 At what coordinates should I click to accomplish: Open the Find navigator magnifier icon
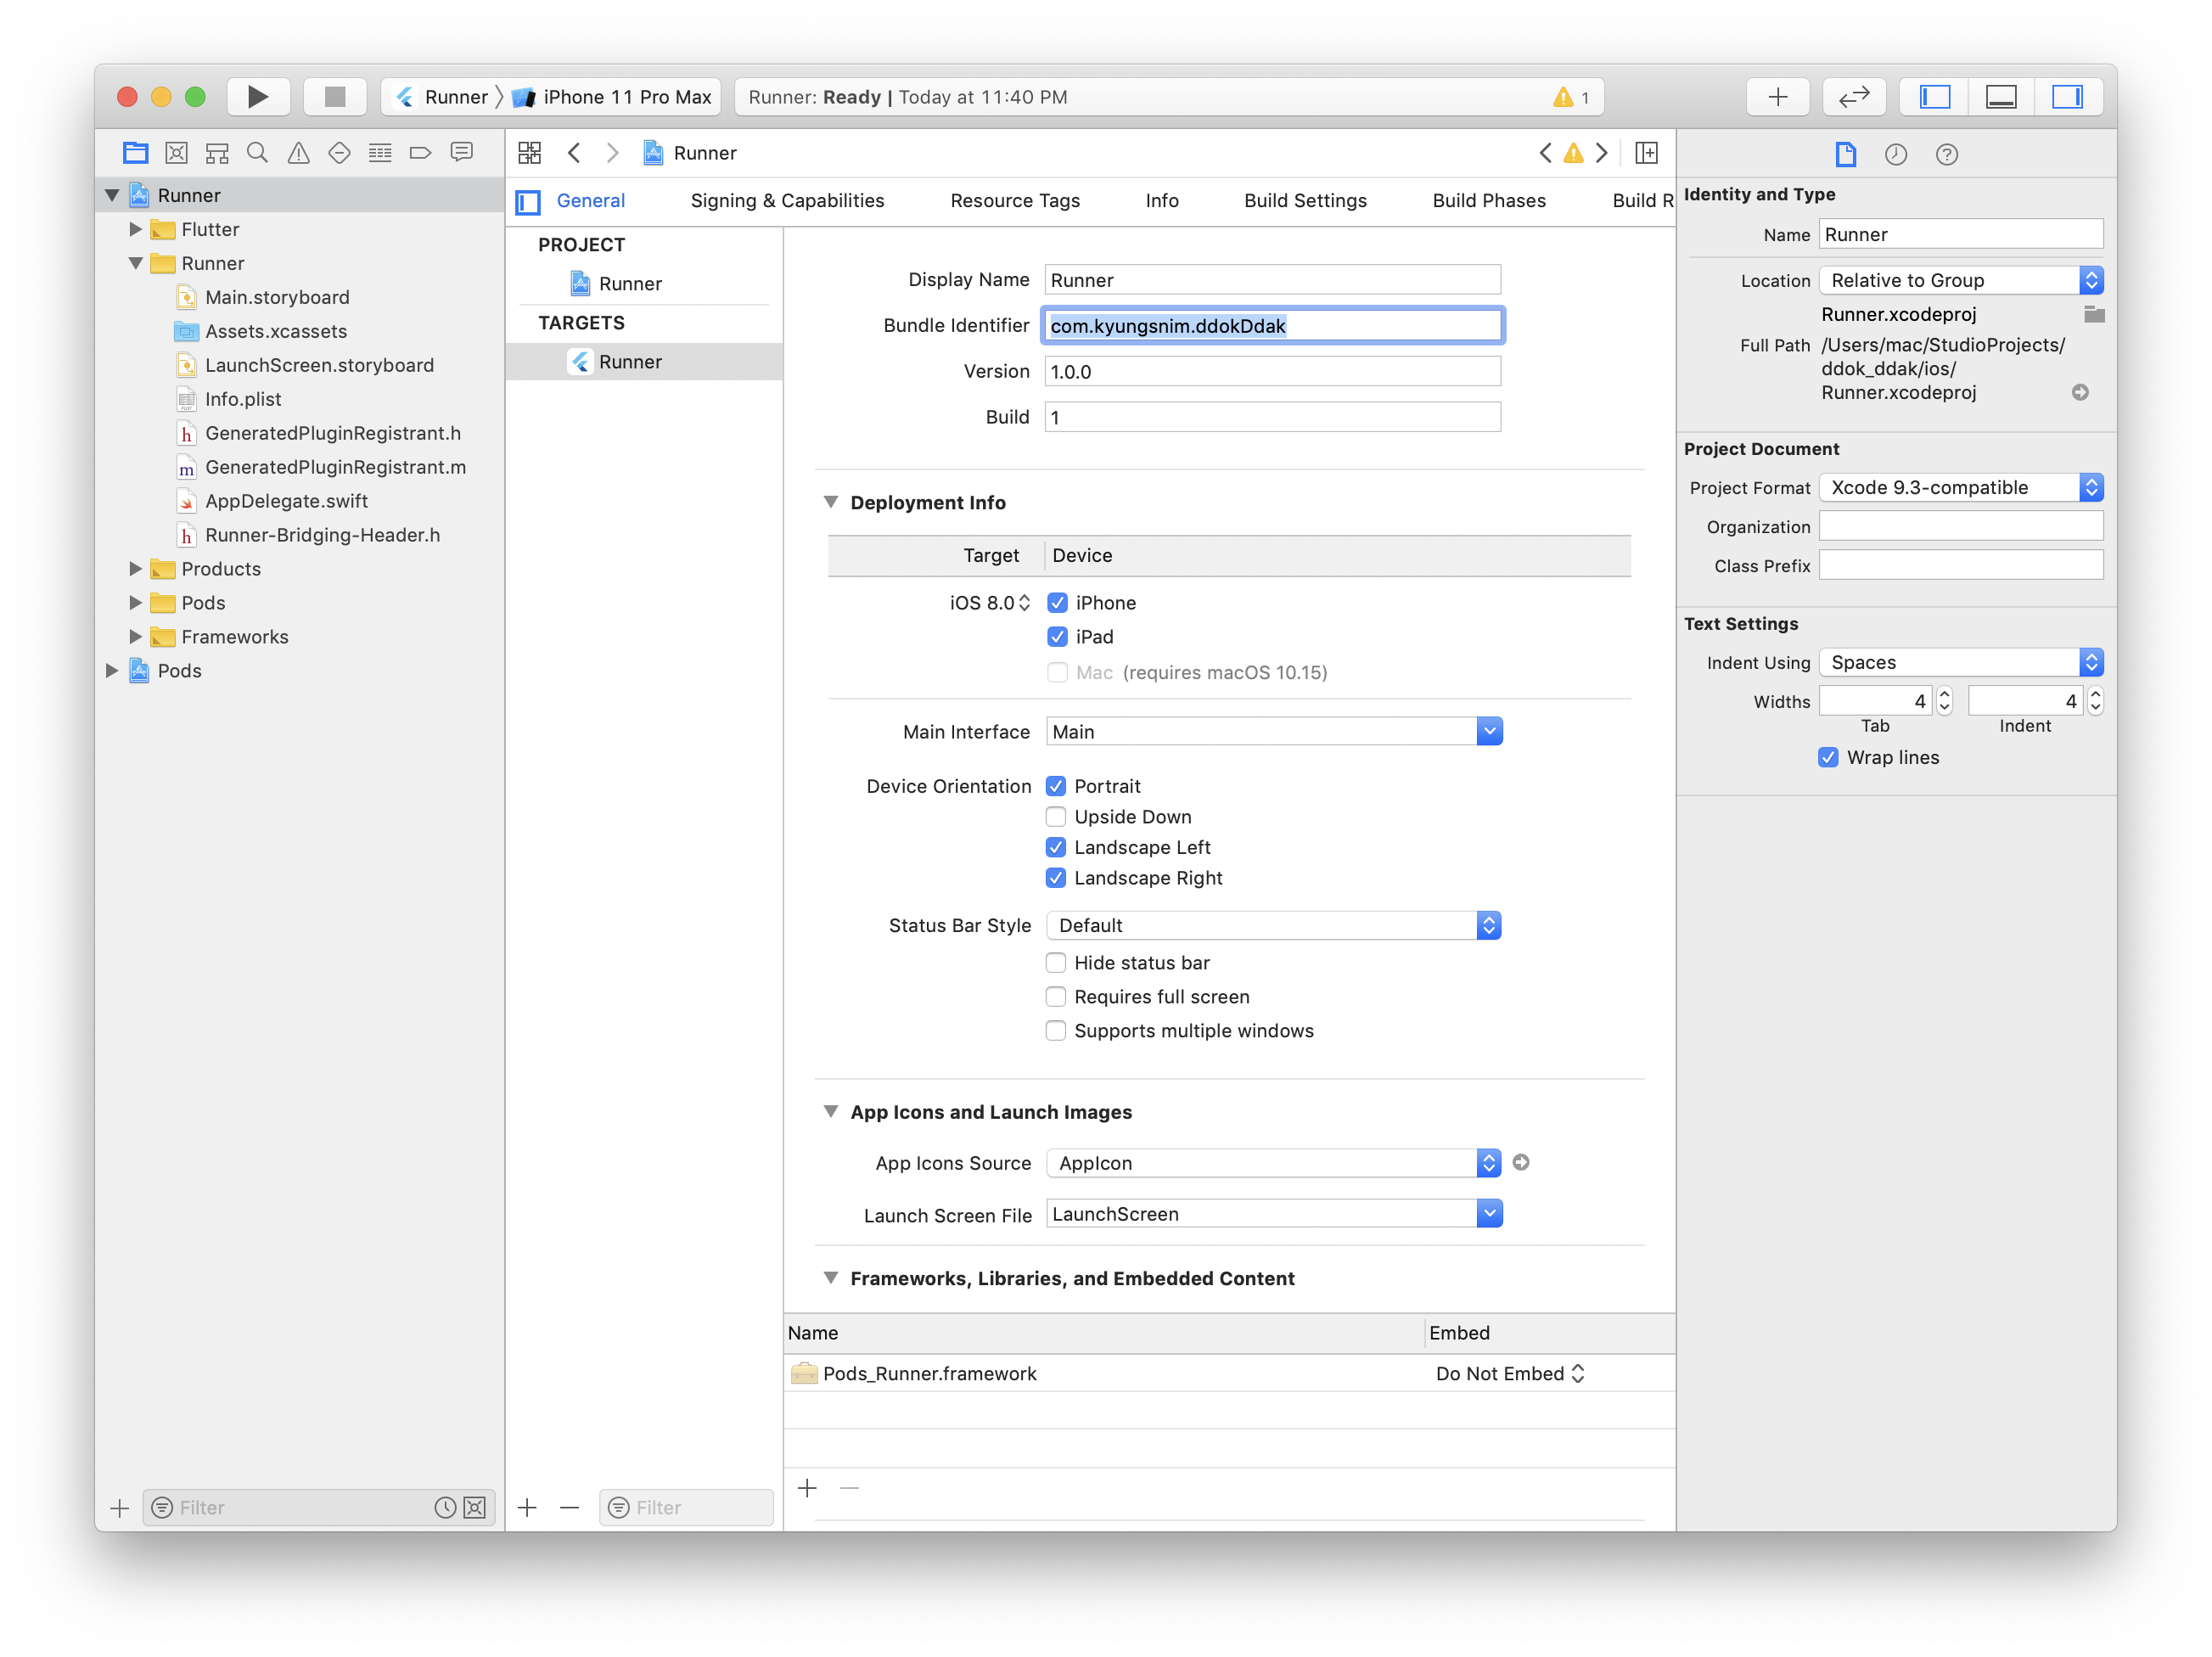pyautogui.click(x=257, y=153)
